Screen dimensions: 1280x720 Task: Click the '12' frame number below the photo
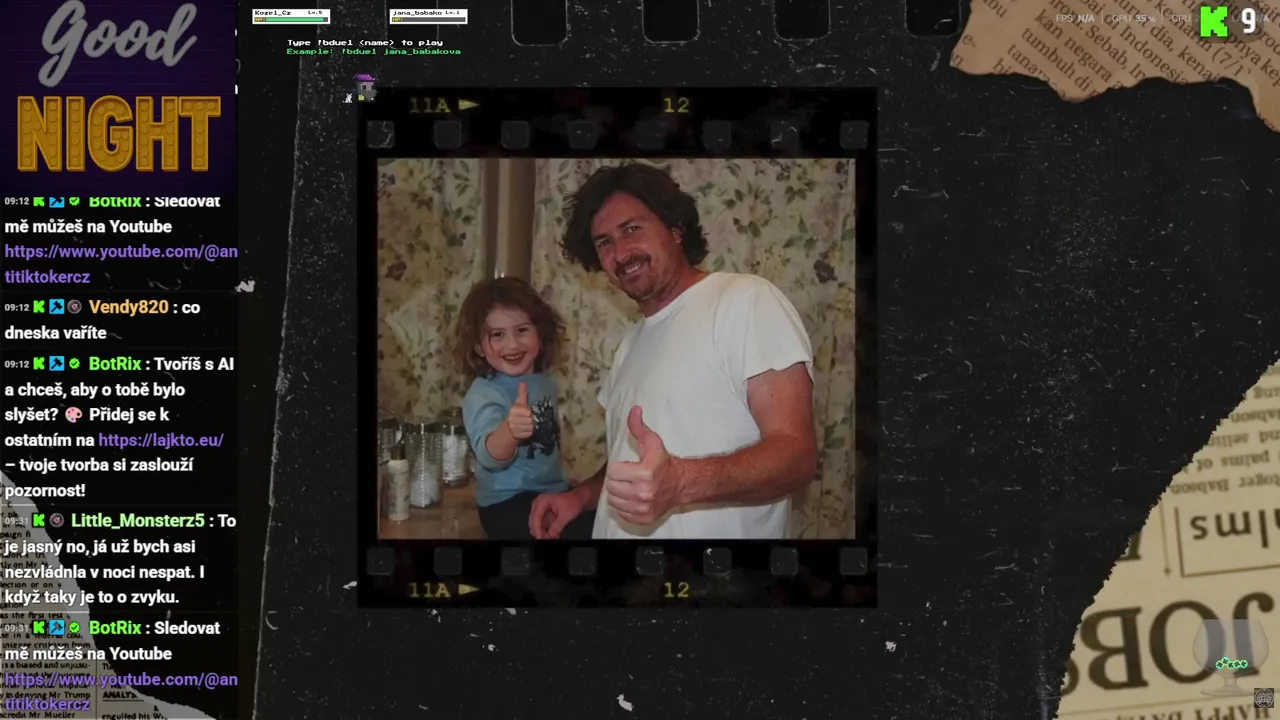[676, 590]
